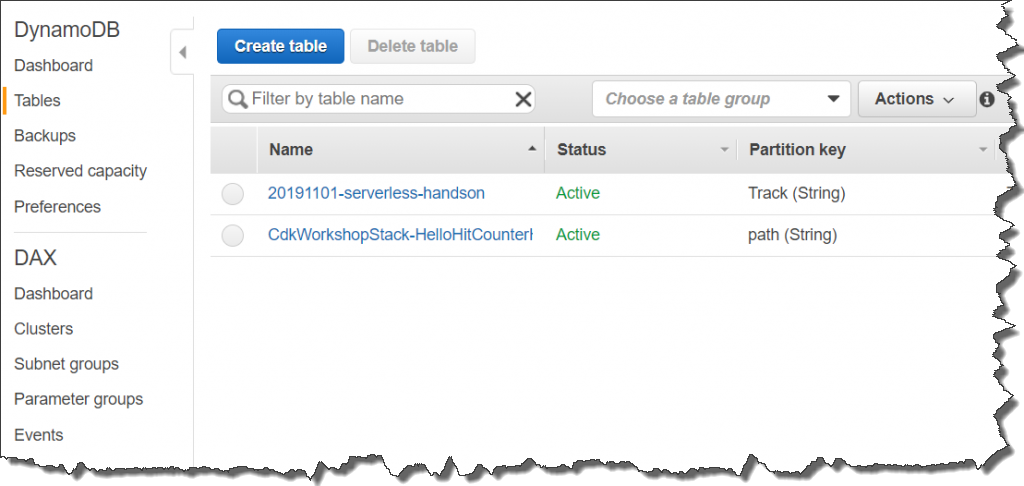The height and width of the screenshot is (486, 1024).
Task: Open the 20191101-serverless-handson table link
Action: pos(376,193)
